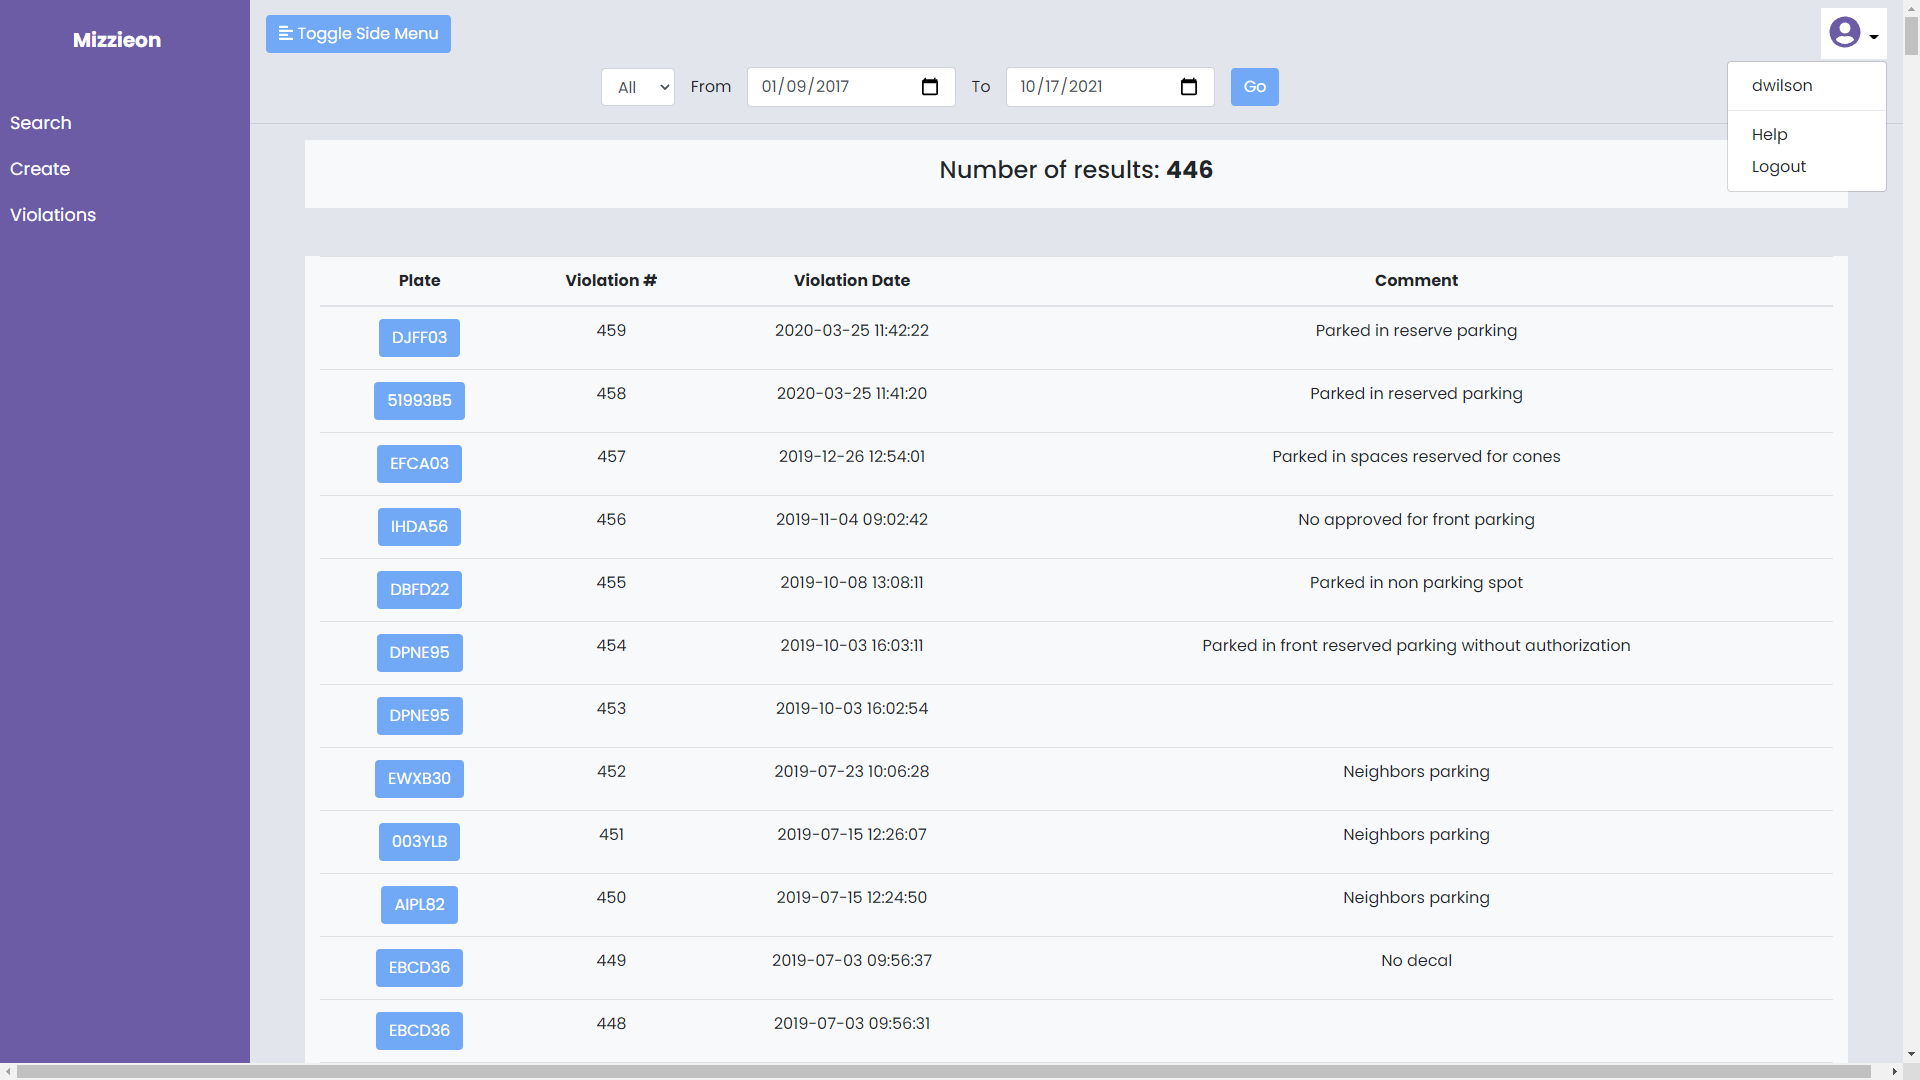Screen dimensions: 1920x1080
Task: Click the user avatar icon
Action: pyautogui.click(x=1844, y=33)
